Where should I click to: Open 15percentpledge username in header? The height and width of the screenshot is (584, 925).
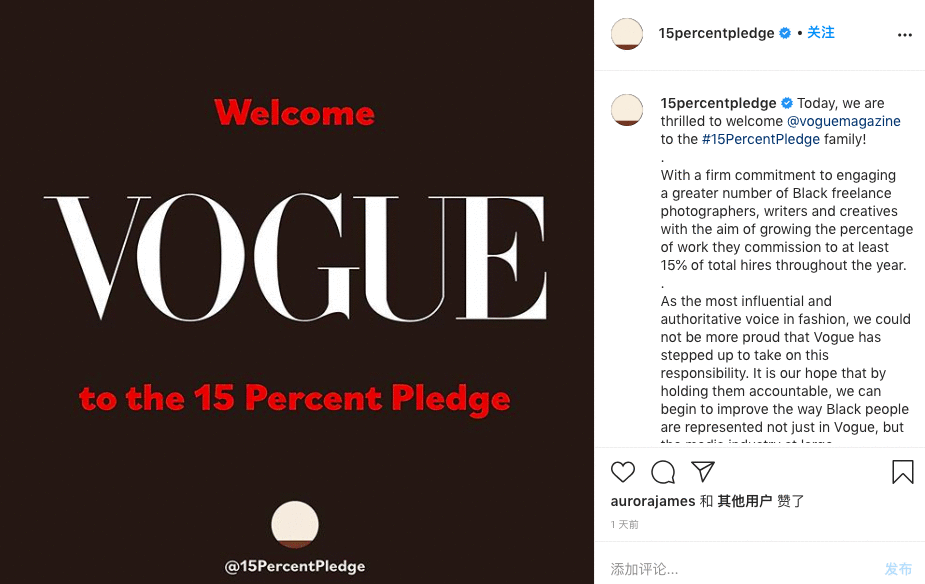tap(716, 33)
